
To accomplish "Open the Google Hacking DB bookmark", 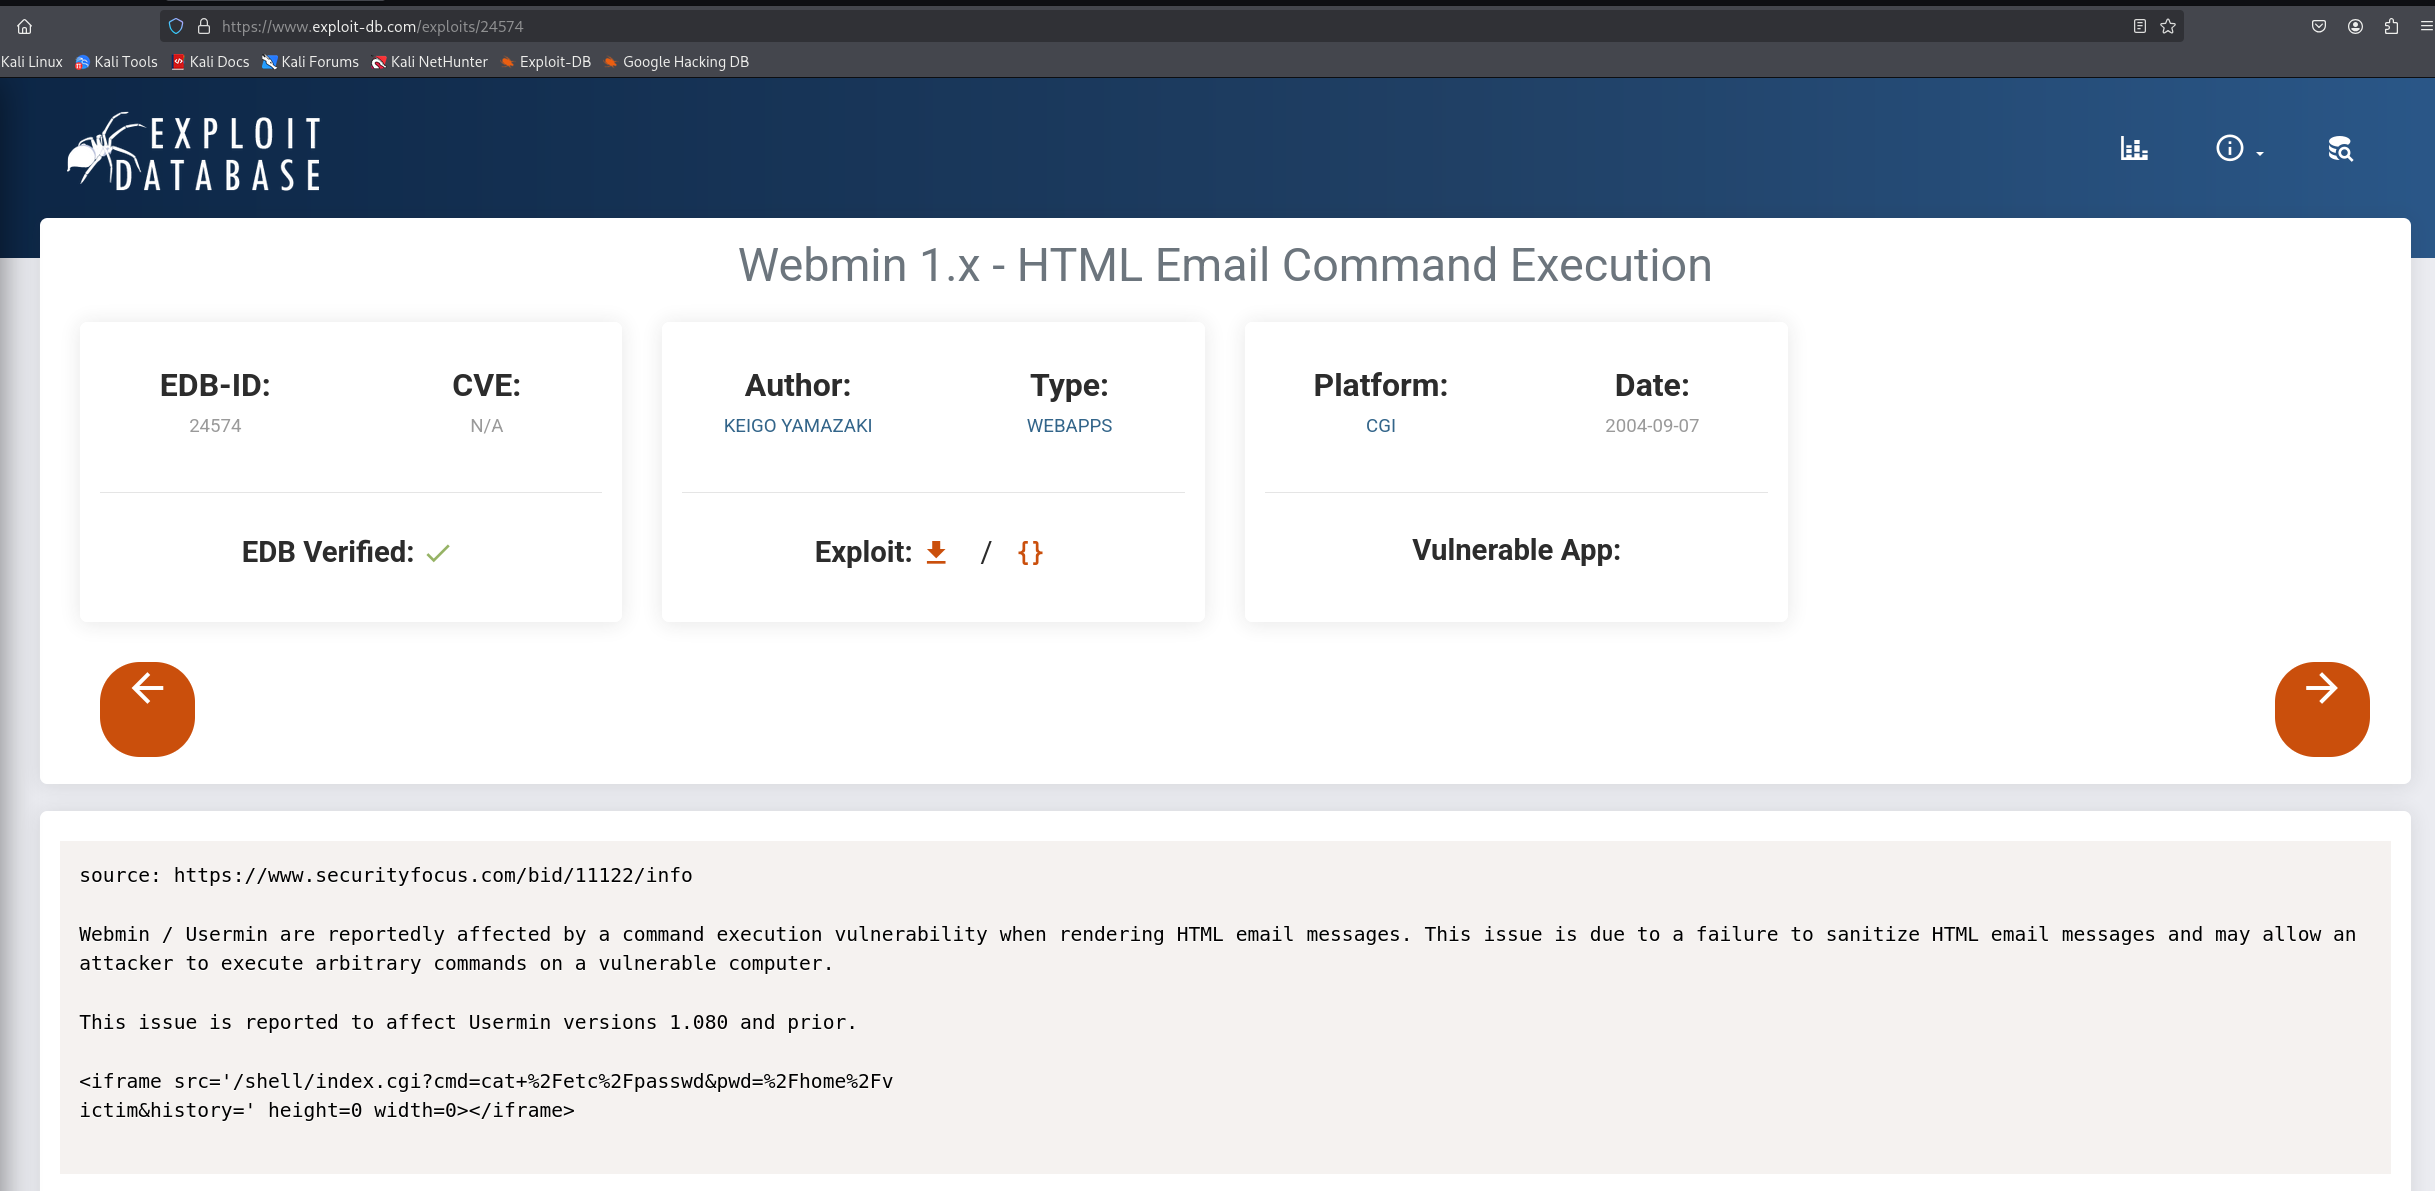I will pyautogui.click(x=676, y=62).
